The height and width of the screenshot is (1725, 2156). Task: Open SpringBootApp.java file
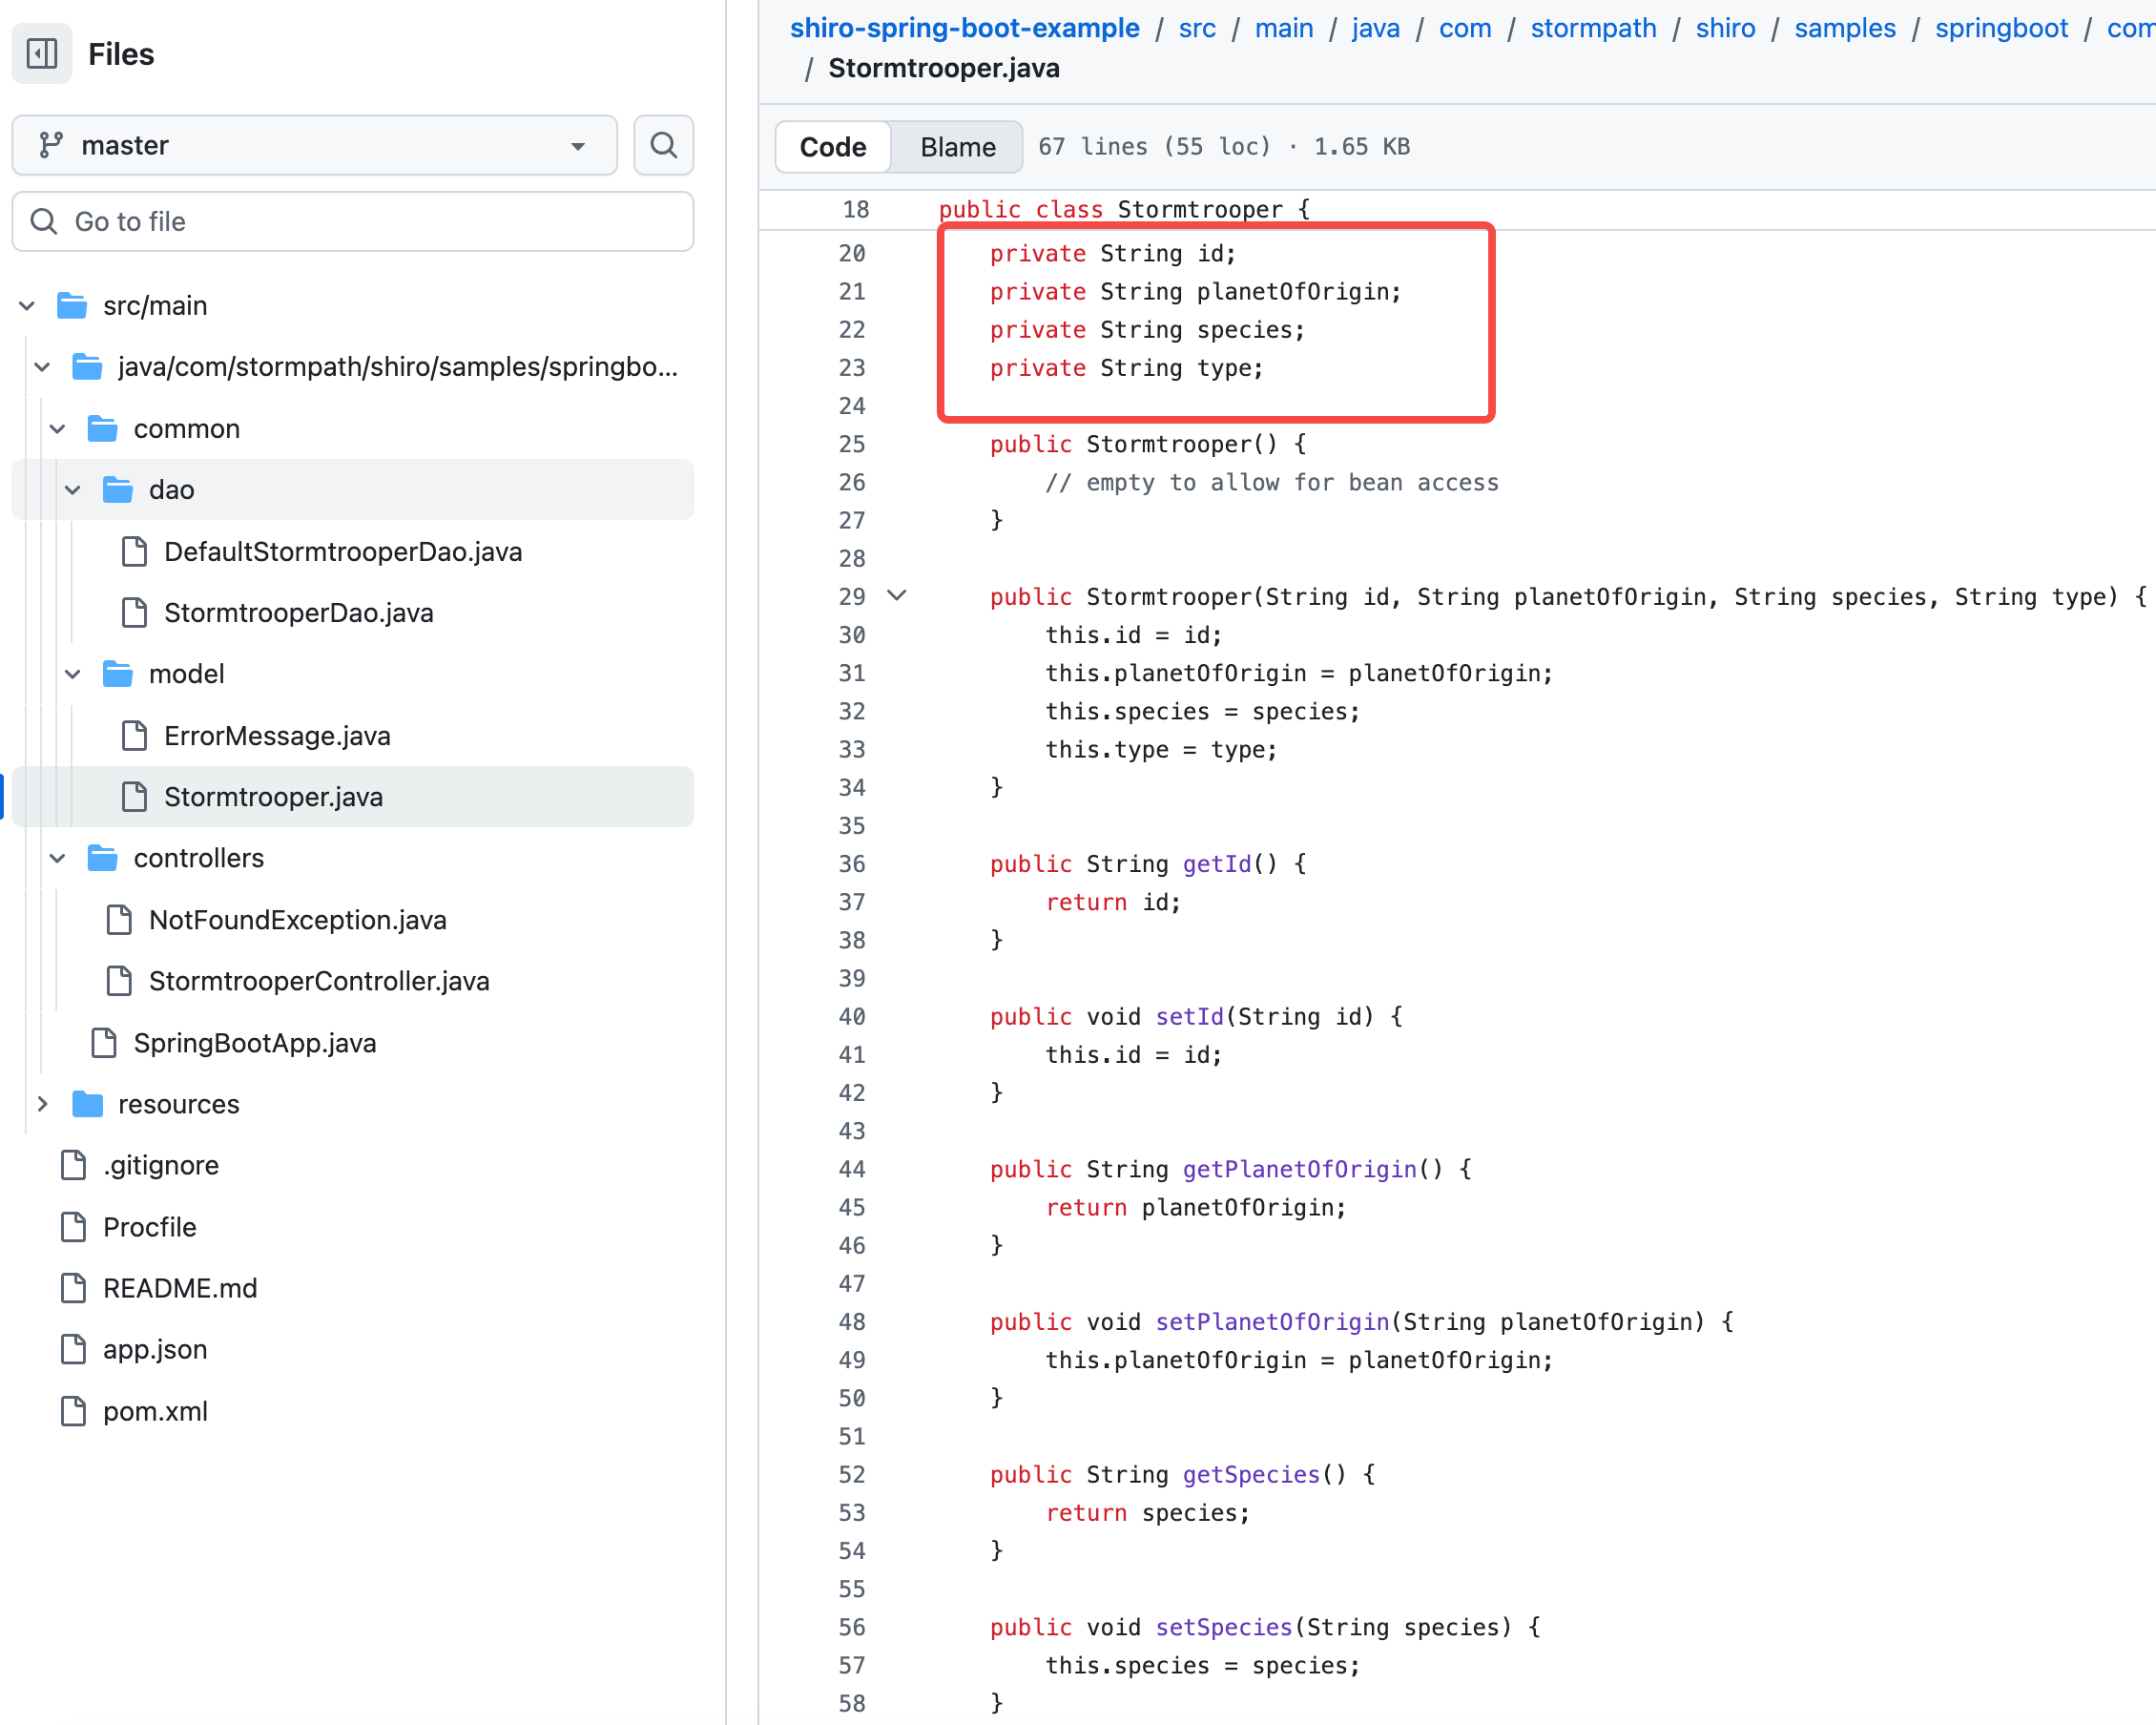tap(255, 1043)
